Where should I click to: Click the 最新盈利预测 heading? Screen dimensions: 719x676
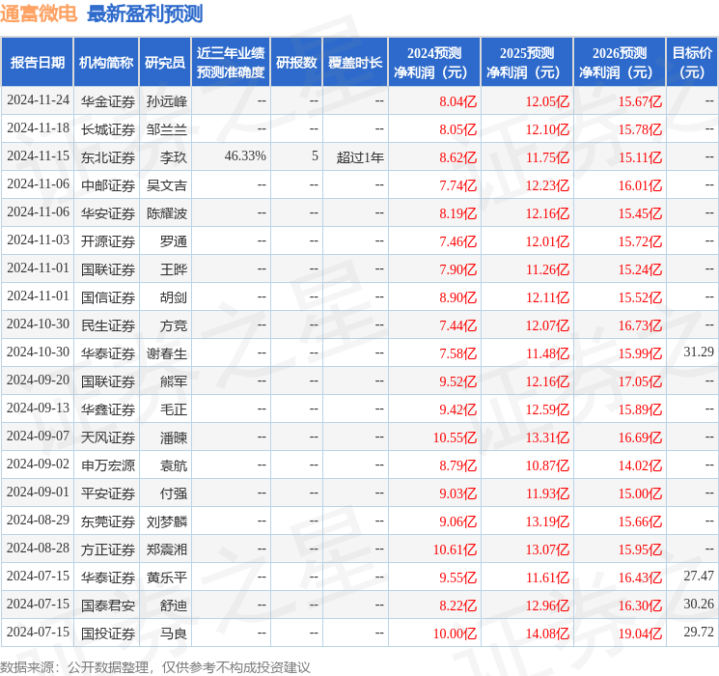pyautogui.click(x=144, y=14)
